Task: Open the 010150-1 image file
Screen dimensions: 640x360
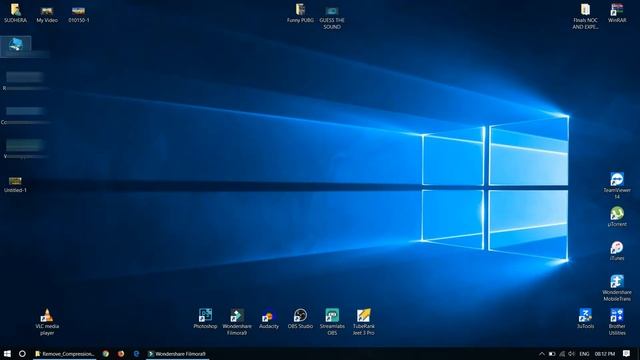Action: 78,13
